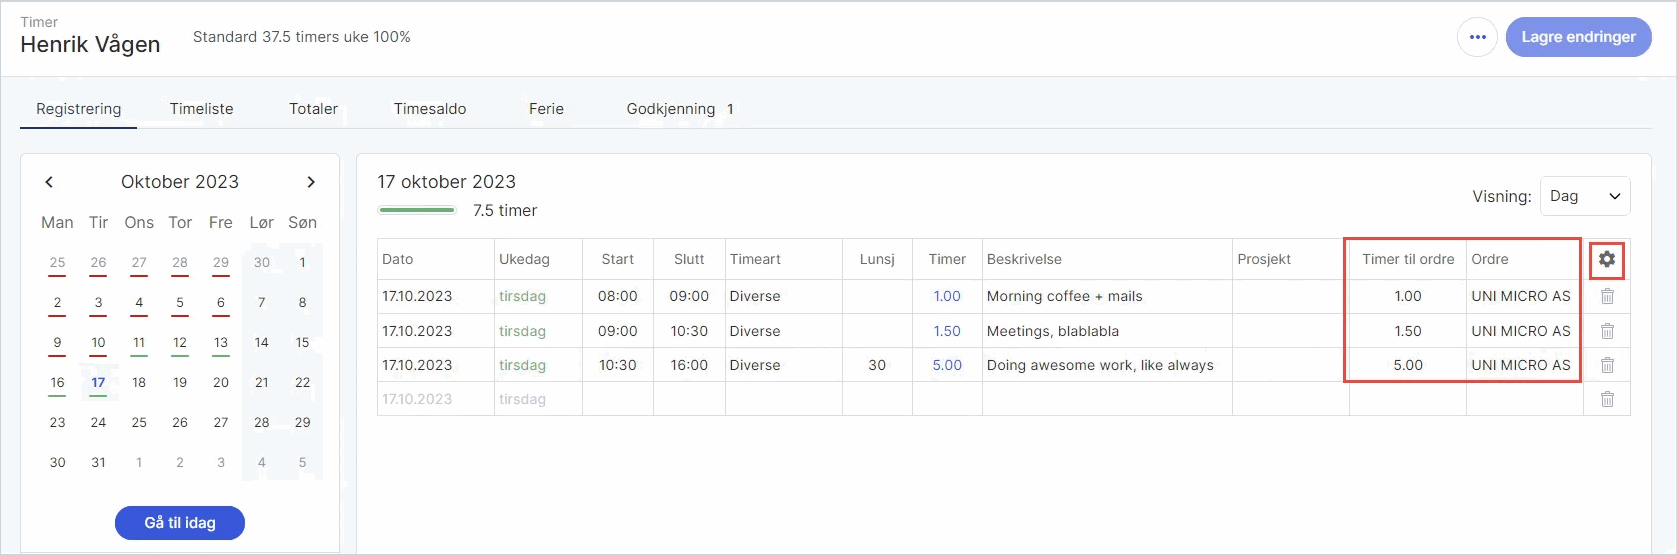Click empty Prosjekt cell in Doing awesome work row
The image size is (1678, 555).
[x=1291, y=365]
